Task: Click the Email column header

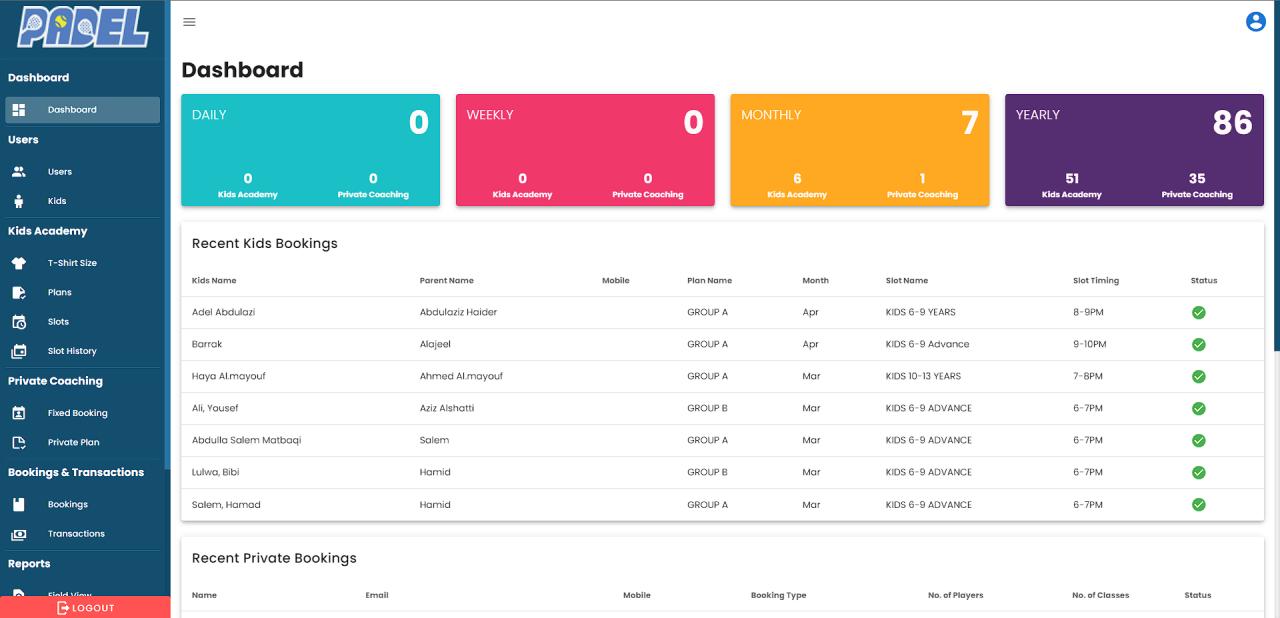Action: point(377,595)
